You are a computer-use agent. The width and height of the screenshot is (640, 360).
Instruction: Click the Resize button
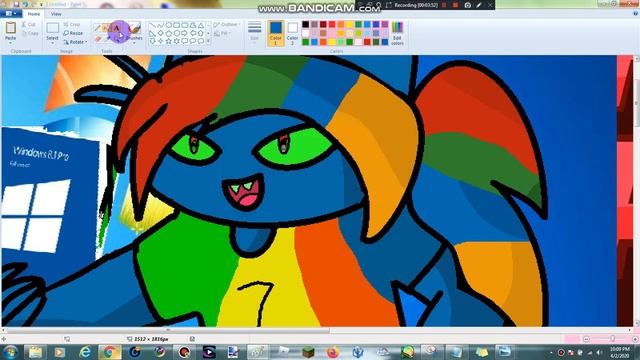[x=73, y=33]
